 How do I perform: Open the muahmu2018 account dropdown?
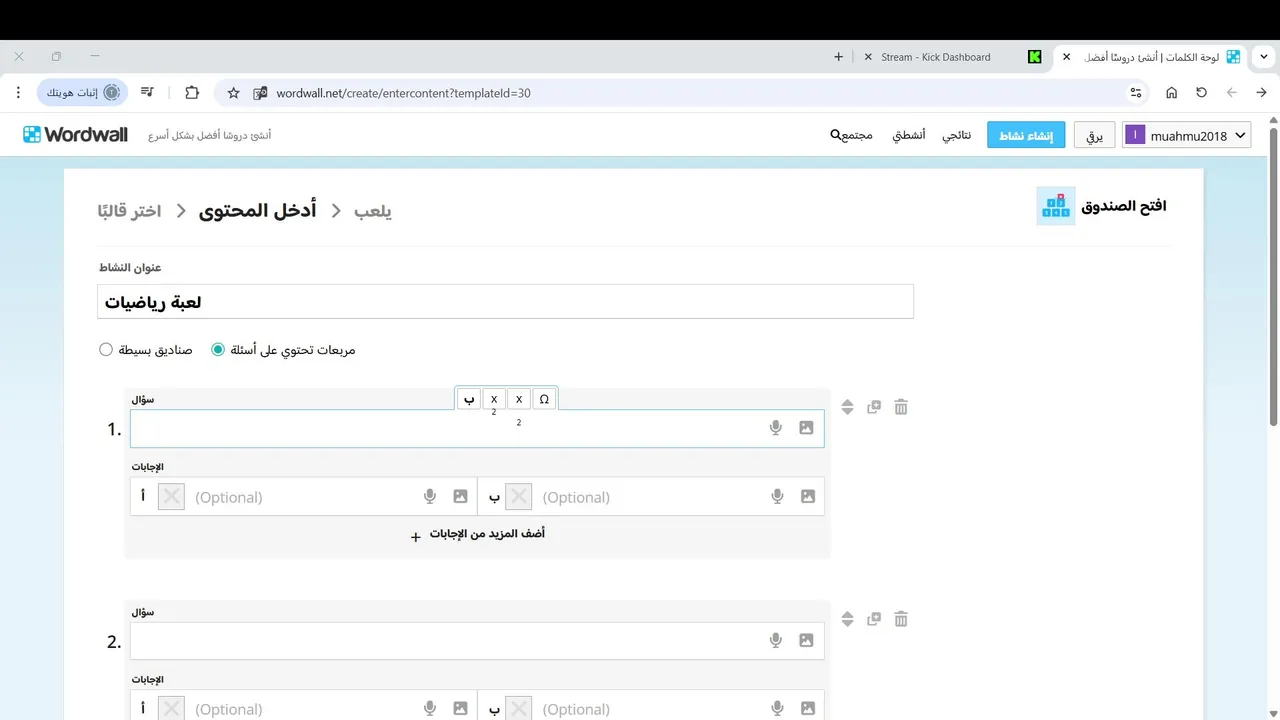click(x=1187, y=135)
